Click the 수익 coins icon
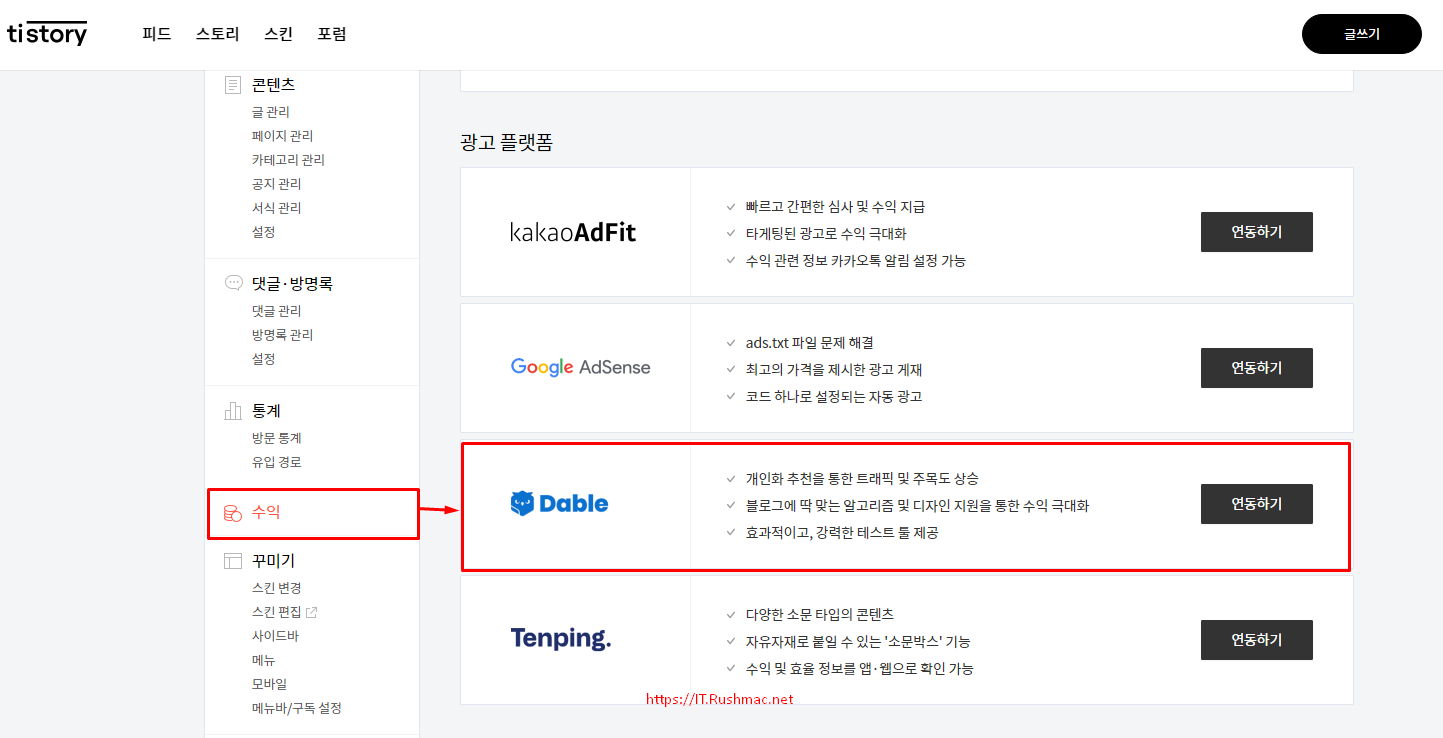The width and height of the screenshot is (1443, 738). pyautogui.click(x=232, y=513)
